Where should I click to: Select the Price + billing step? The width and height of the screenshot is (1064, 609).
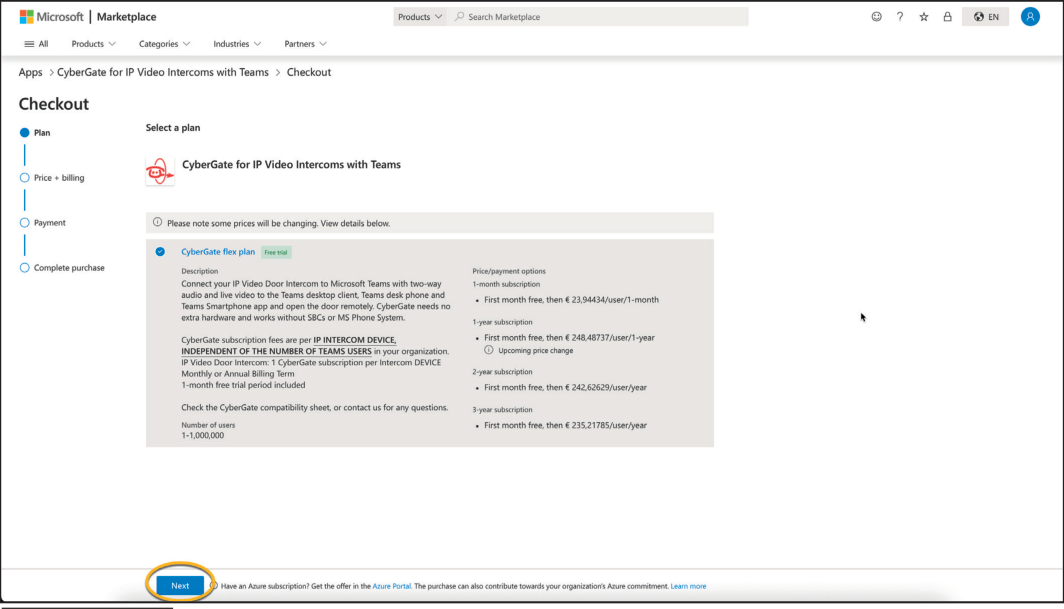(x=25, y=178)
